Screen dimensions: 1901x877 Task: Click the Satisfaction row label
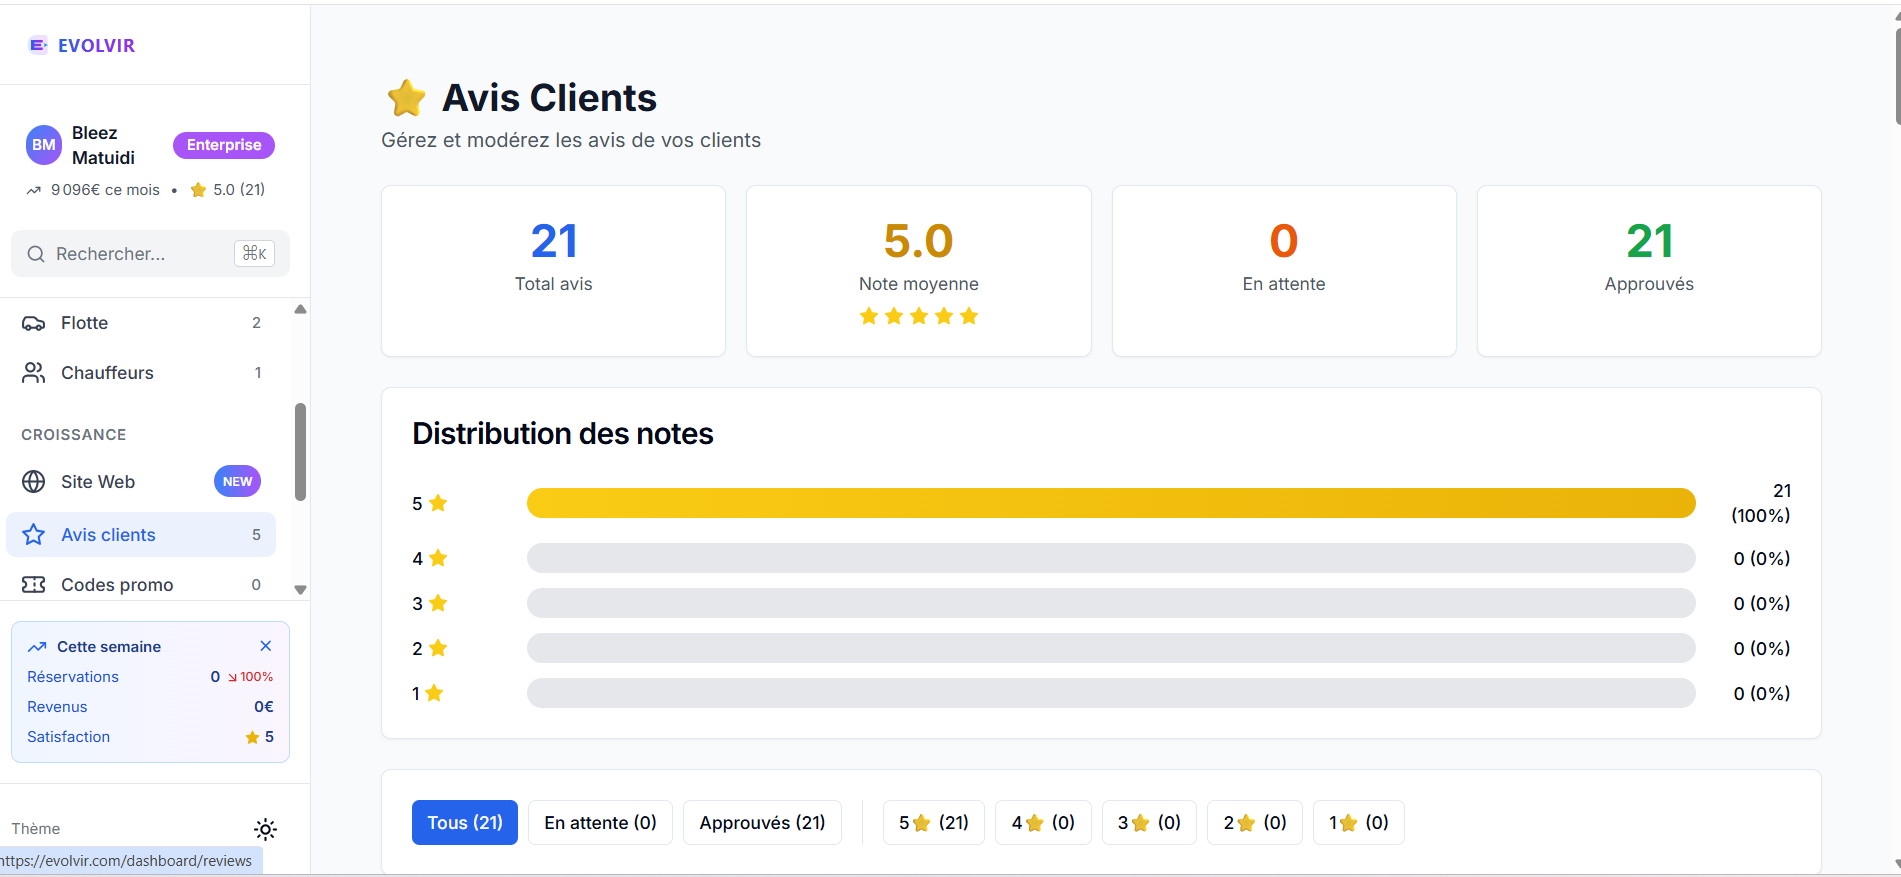point(69,737)
